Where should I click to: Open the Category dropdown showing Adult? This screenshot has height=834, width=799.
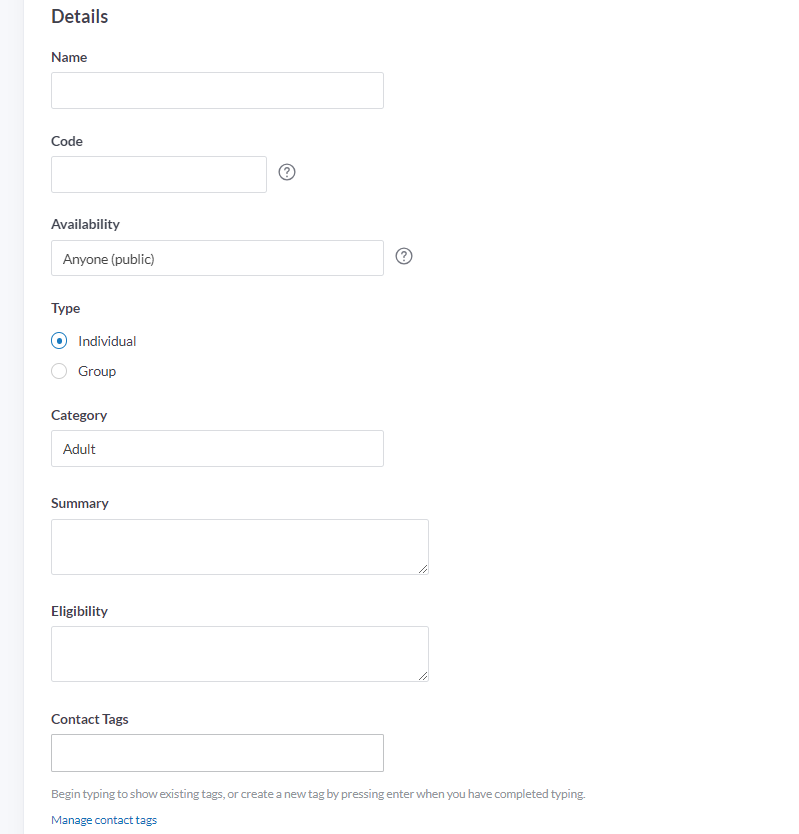[x=217, y=448]
